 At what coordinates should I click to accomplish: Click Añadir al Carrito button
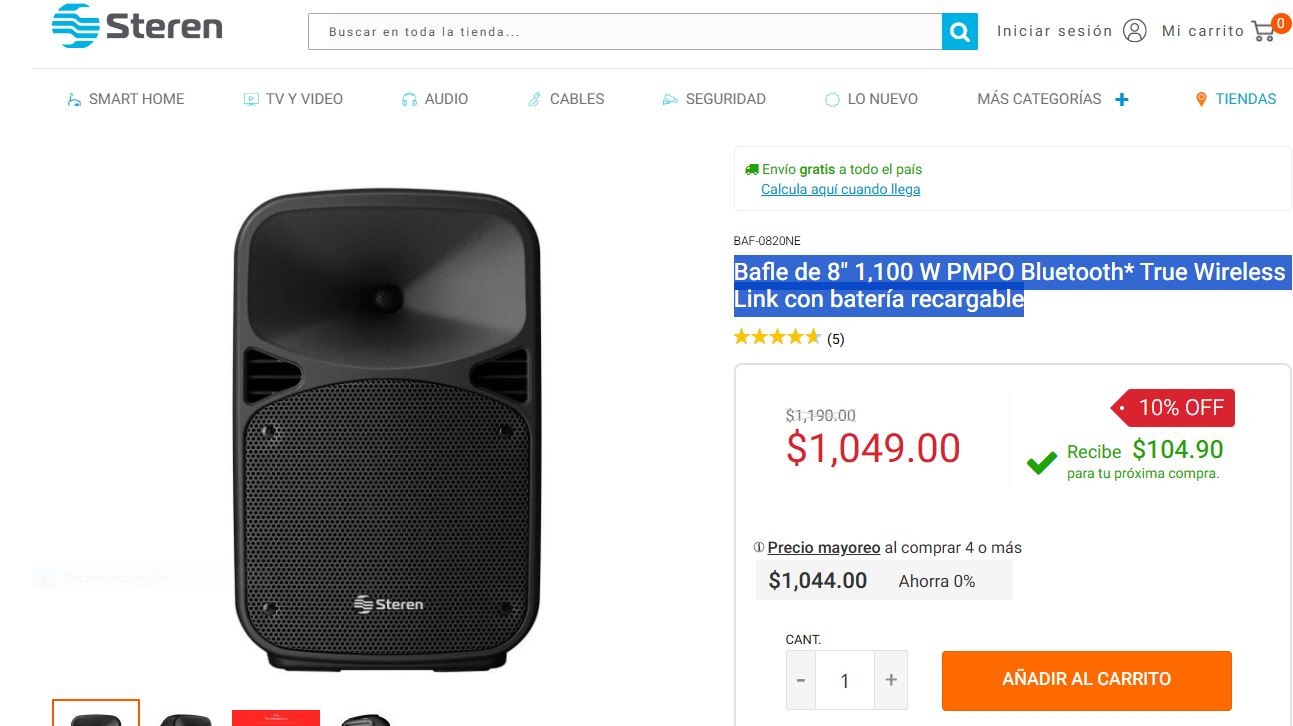coord(1086,679)
